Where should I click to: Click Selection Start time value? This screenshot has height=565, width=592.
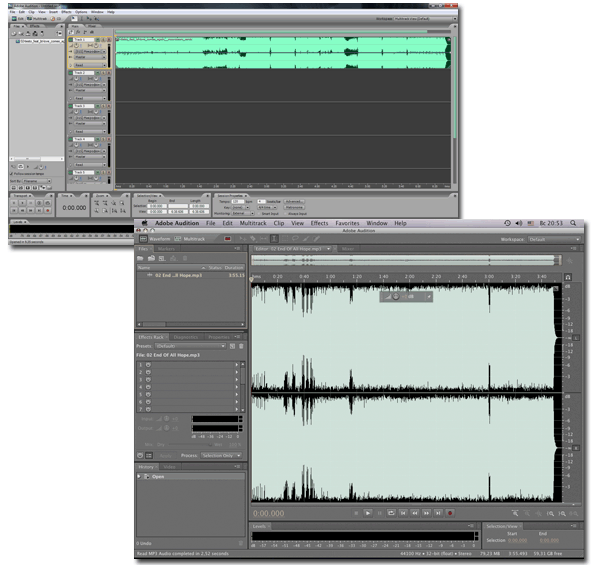pyautogui.click(x=518, y=540)
